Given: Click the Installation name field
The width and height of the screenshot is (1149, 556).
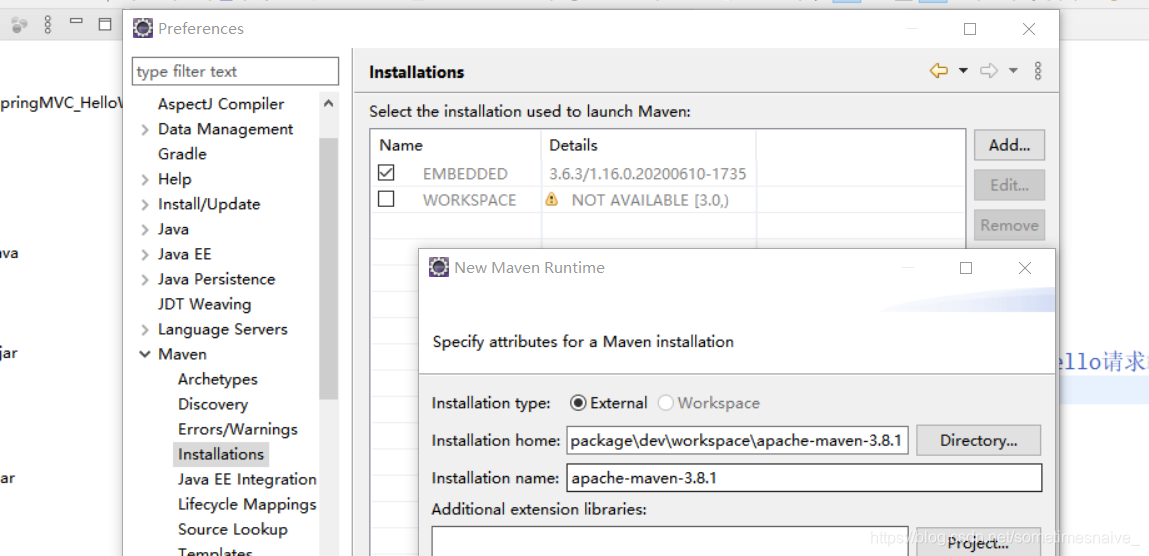Looking at the screenshot, I should (x=804, y=478).
